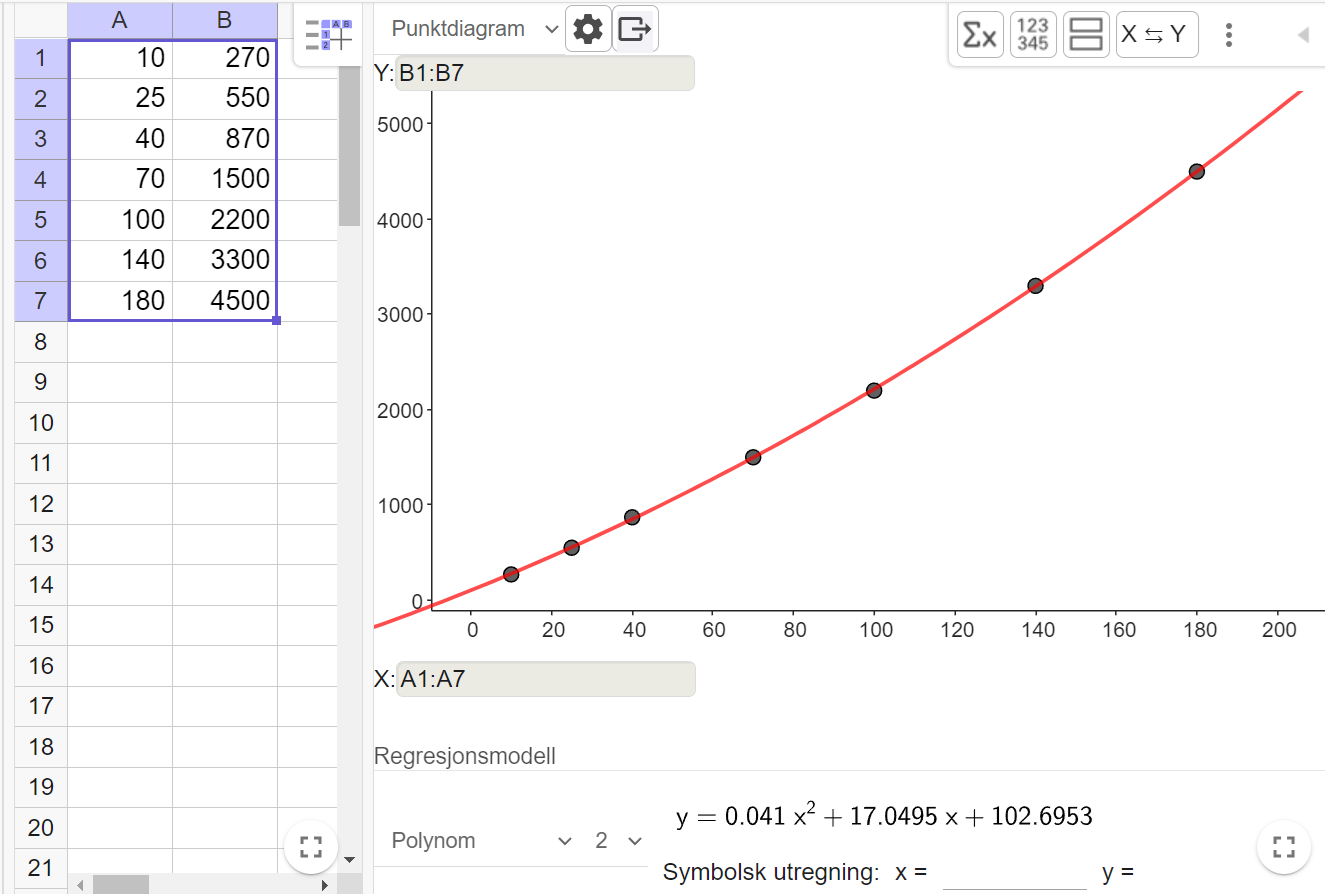Toggle the statistics sigma-x button
Image resolution: width=1325 pixels, height=894 pixels.
tap(979, 35)
